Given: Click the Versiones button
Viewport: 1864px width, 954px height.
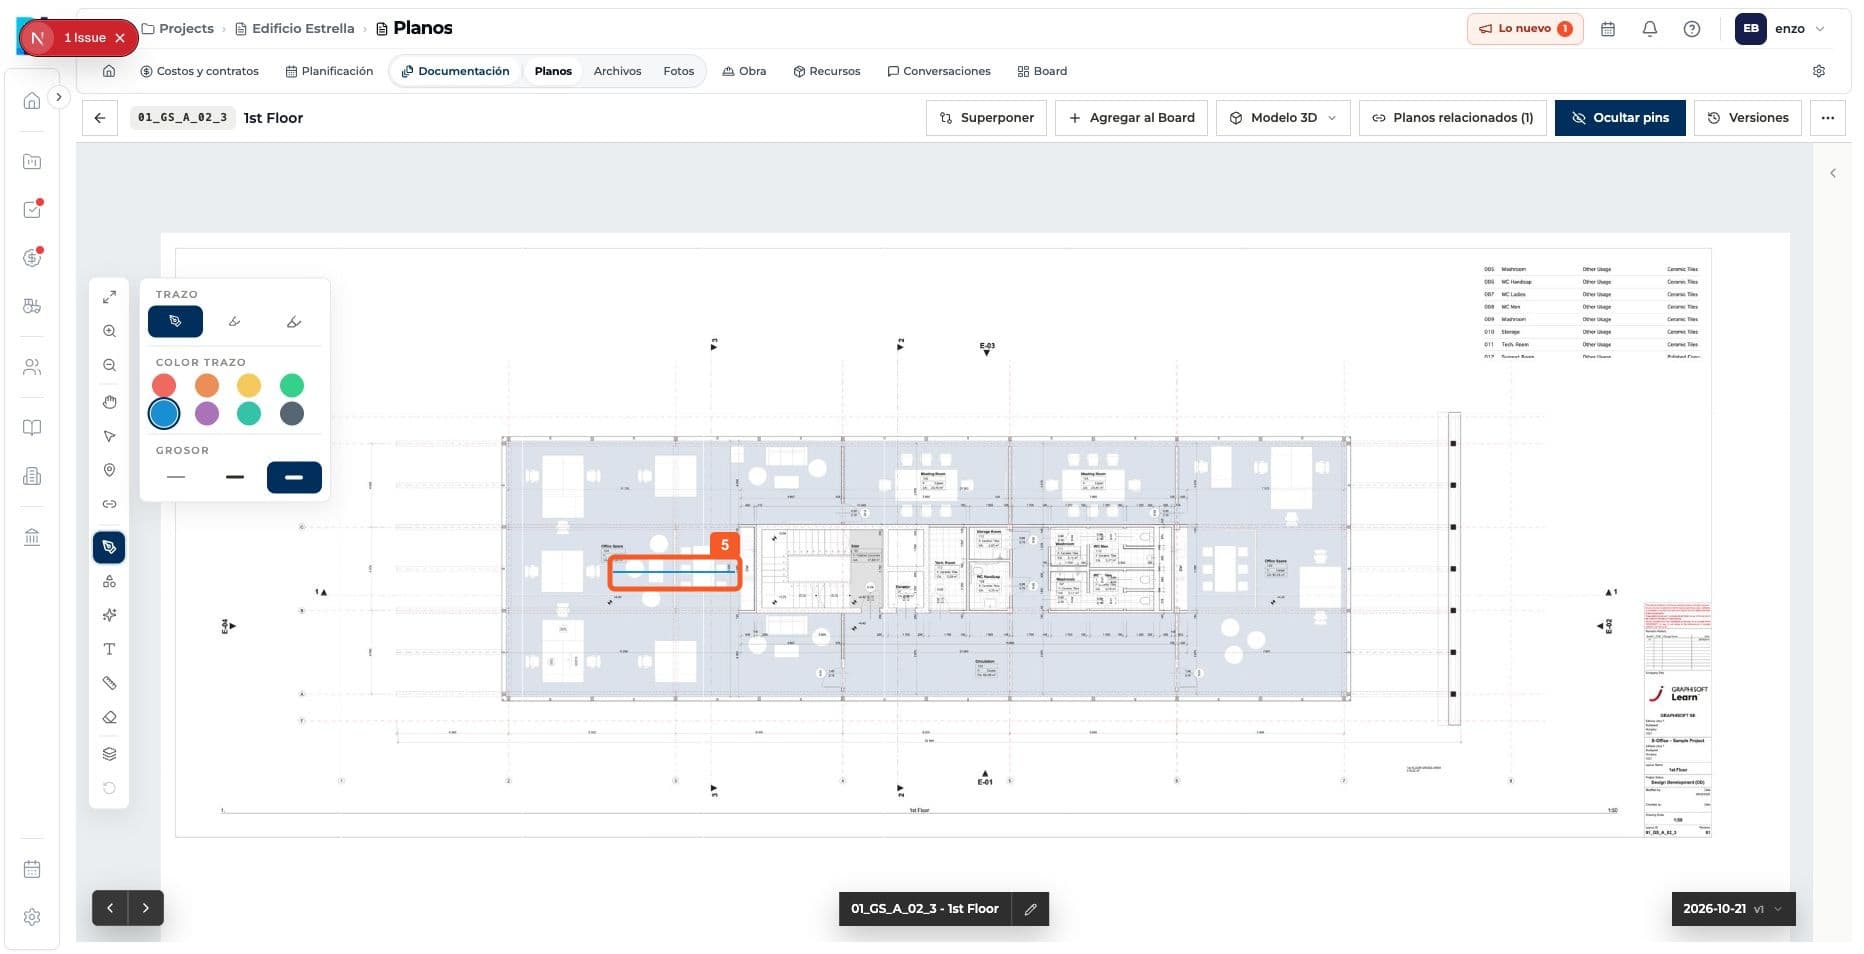Looking at the screenshot, I should (1748, 118).
